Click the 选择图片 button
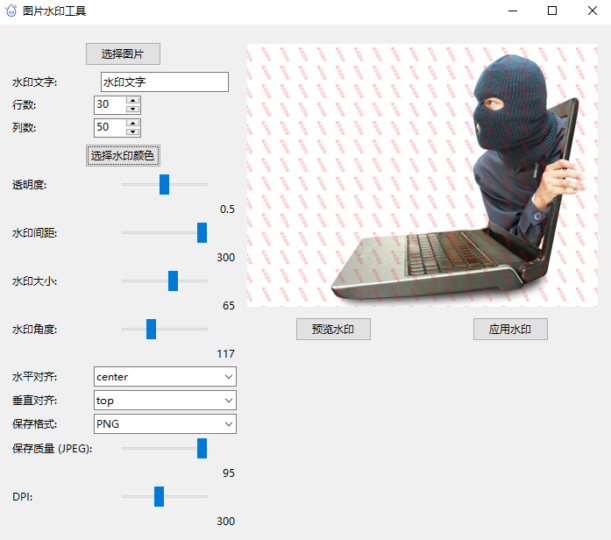 tap(123, 54)
